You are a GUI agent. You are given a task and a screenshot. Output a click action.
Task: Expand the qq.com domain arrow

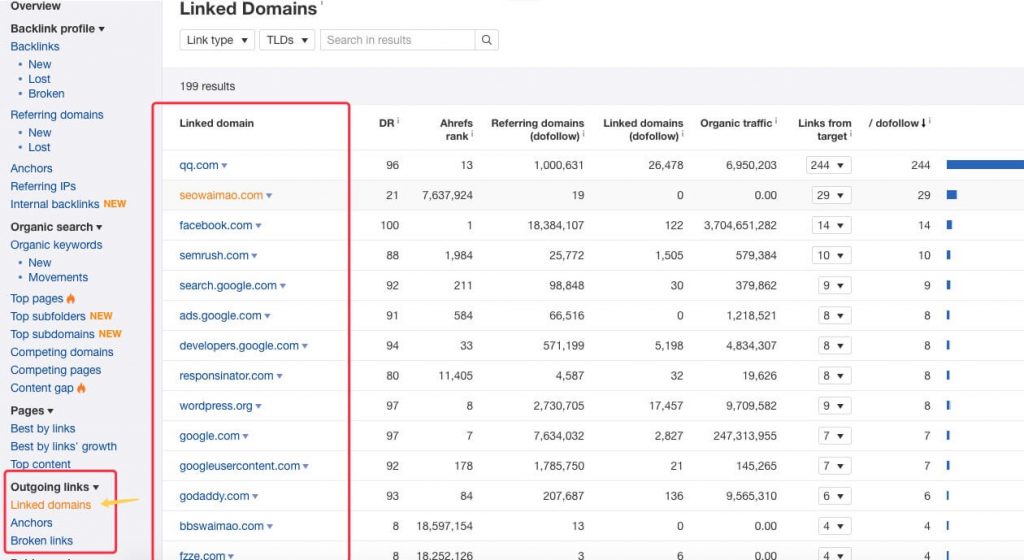(224, 166)
